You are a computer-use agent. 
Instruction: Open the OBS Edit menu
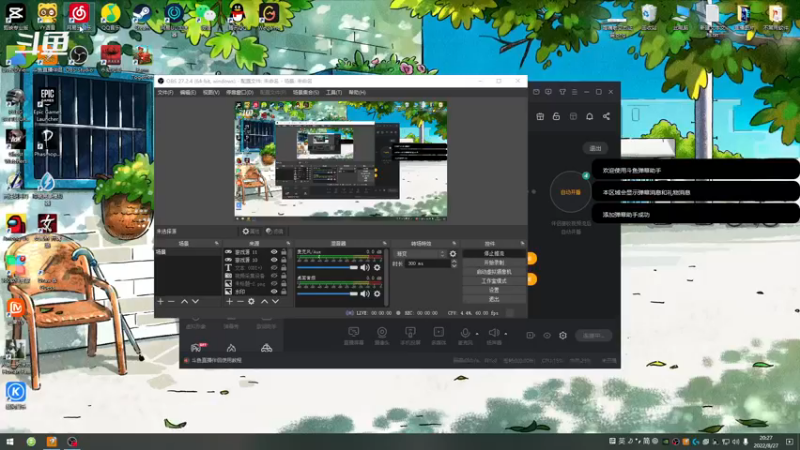click(x=188, y=92)
